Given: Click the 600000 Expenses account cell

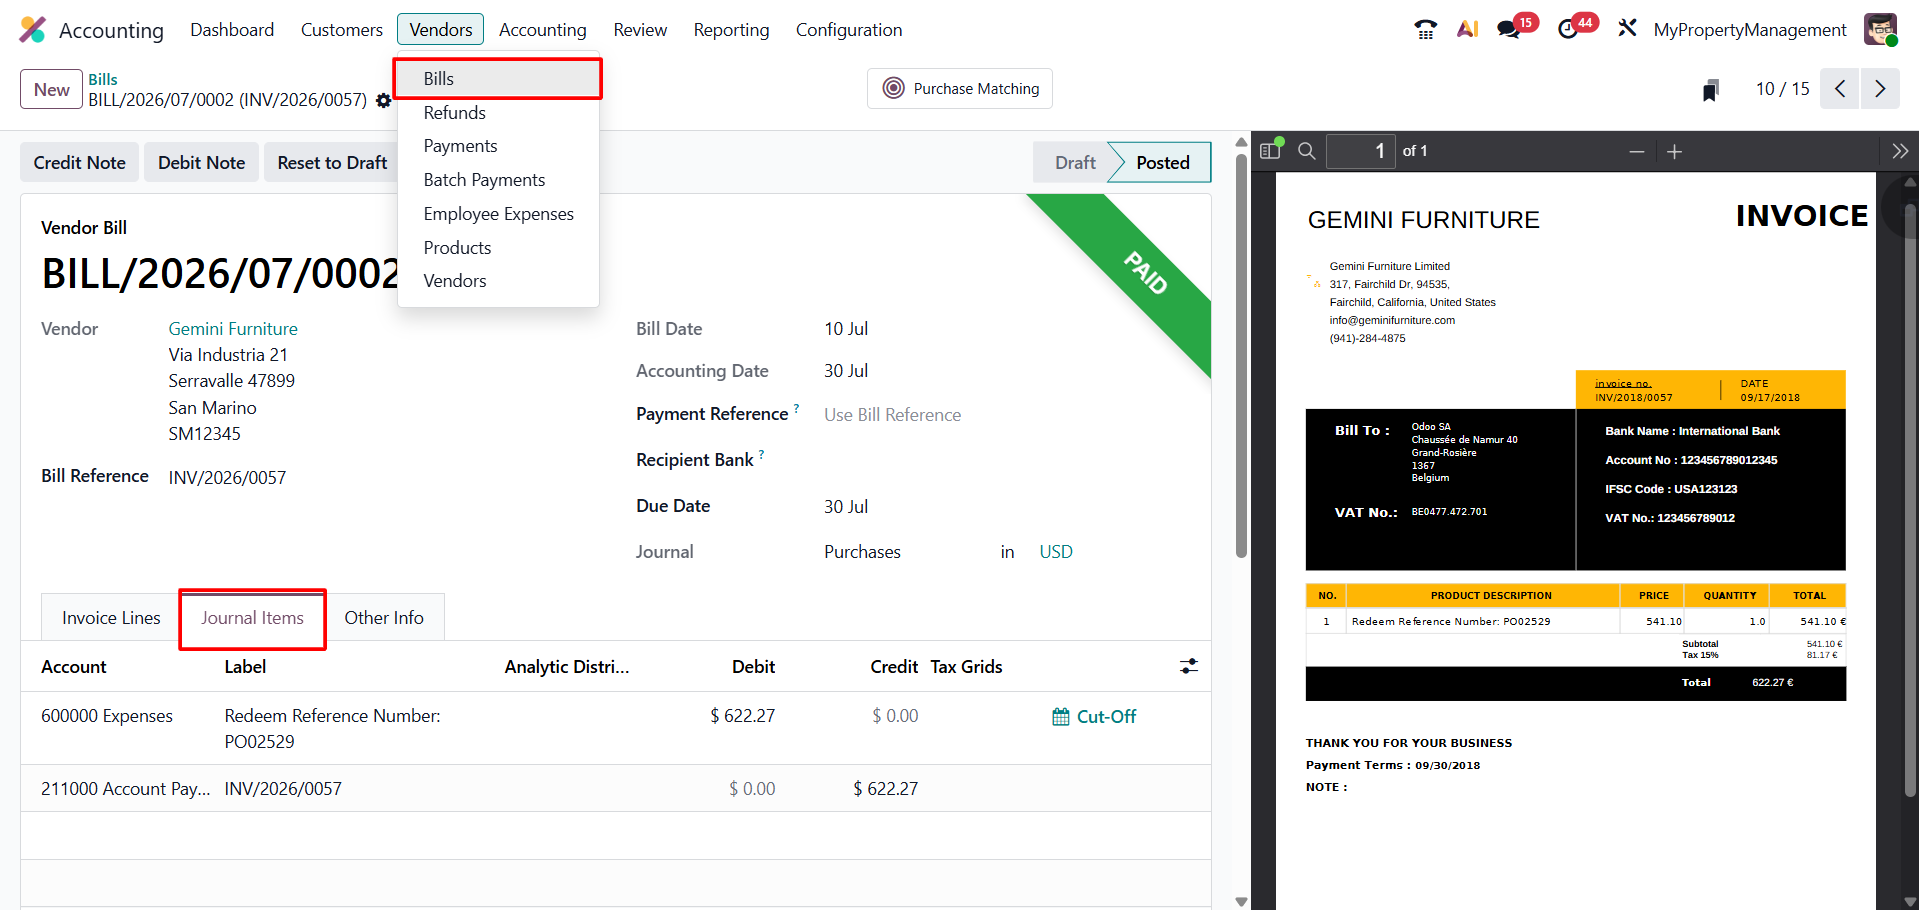Looking at the screenshot, I should click(107, 716).
